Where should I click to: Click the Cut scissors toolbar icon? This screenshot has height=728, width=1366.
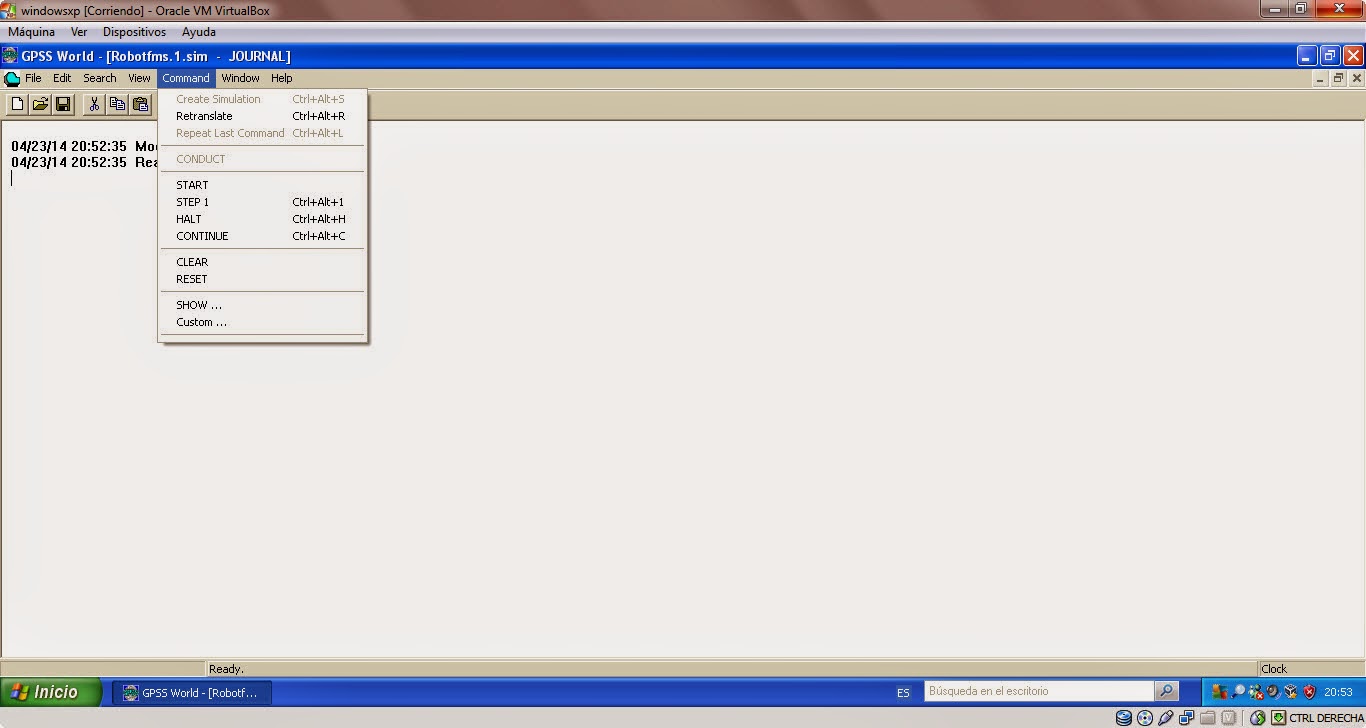pyautogui.click(x=94, y=104)
